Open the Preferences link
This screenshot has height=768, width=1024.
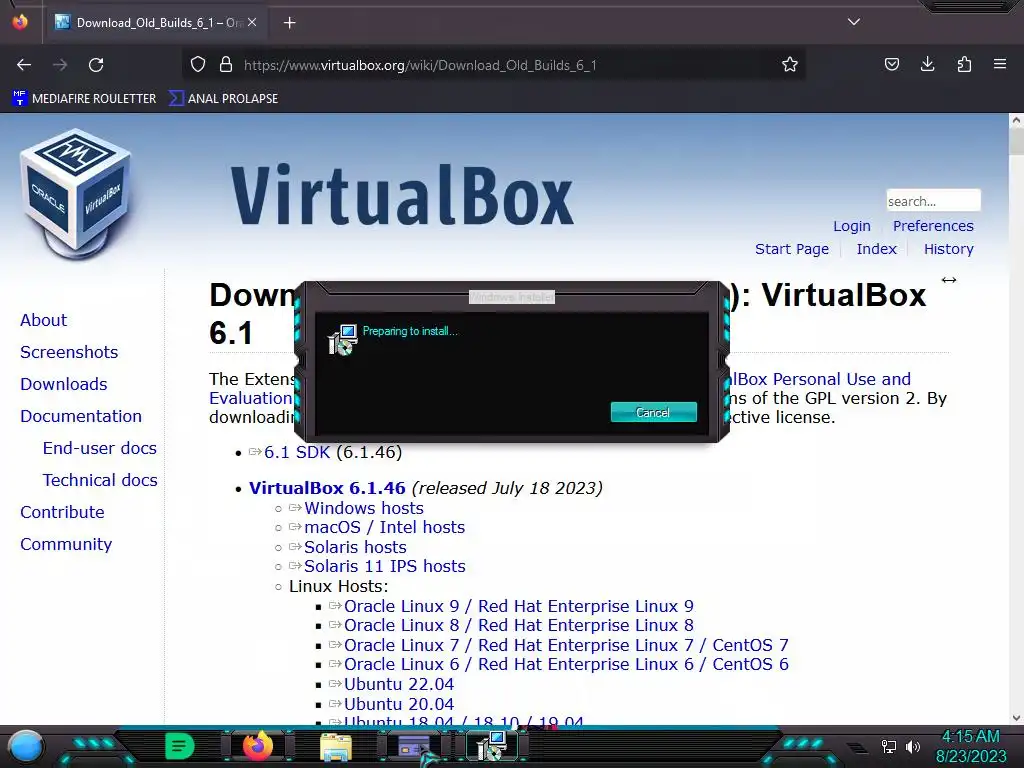coord(933,226)
